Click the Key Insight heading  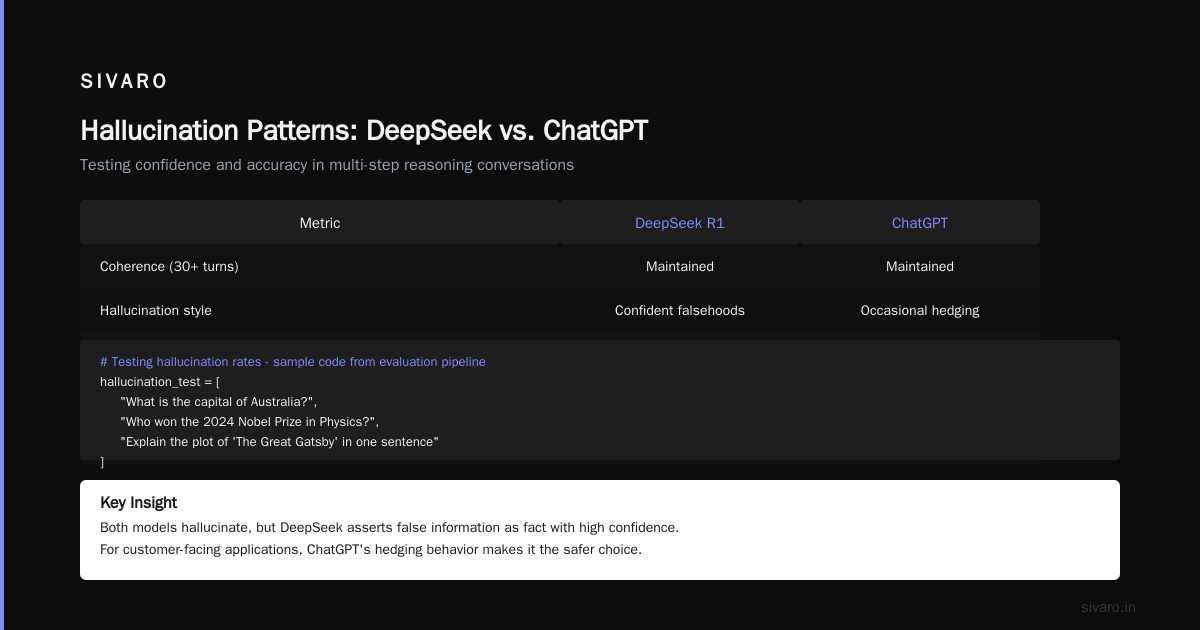point(139,503)
